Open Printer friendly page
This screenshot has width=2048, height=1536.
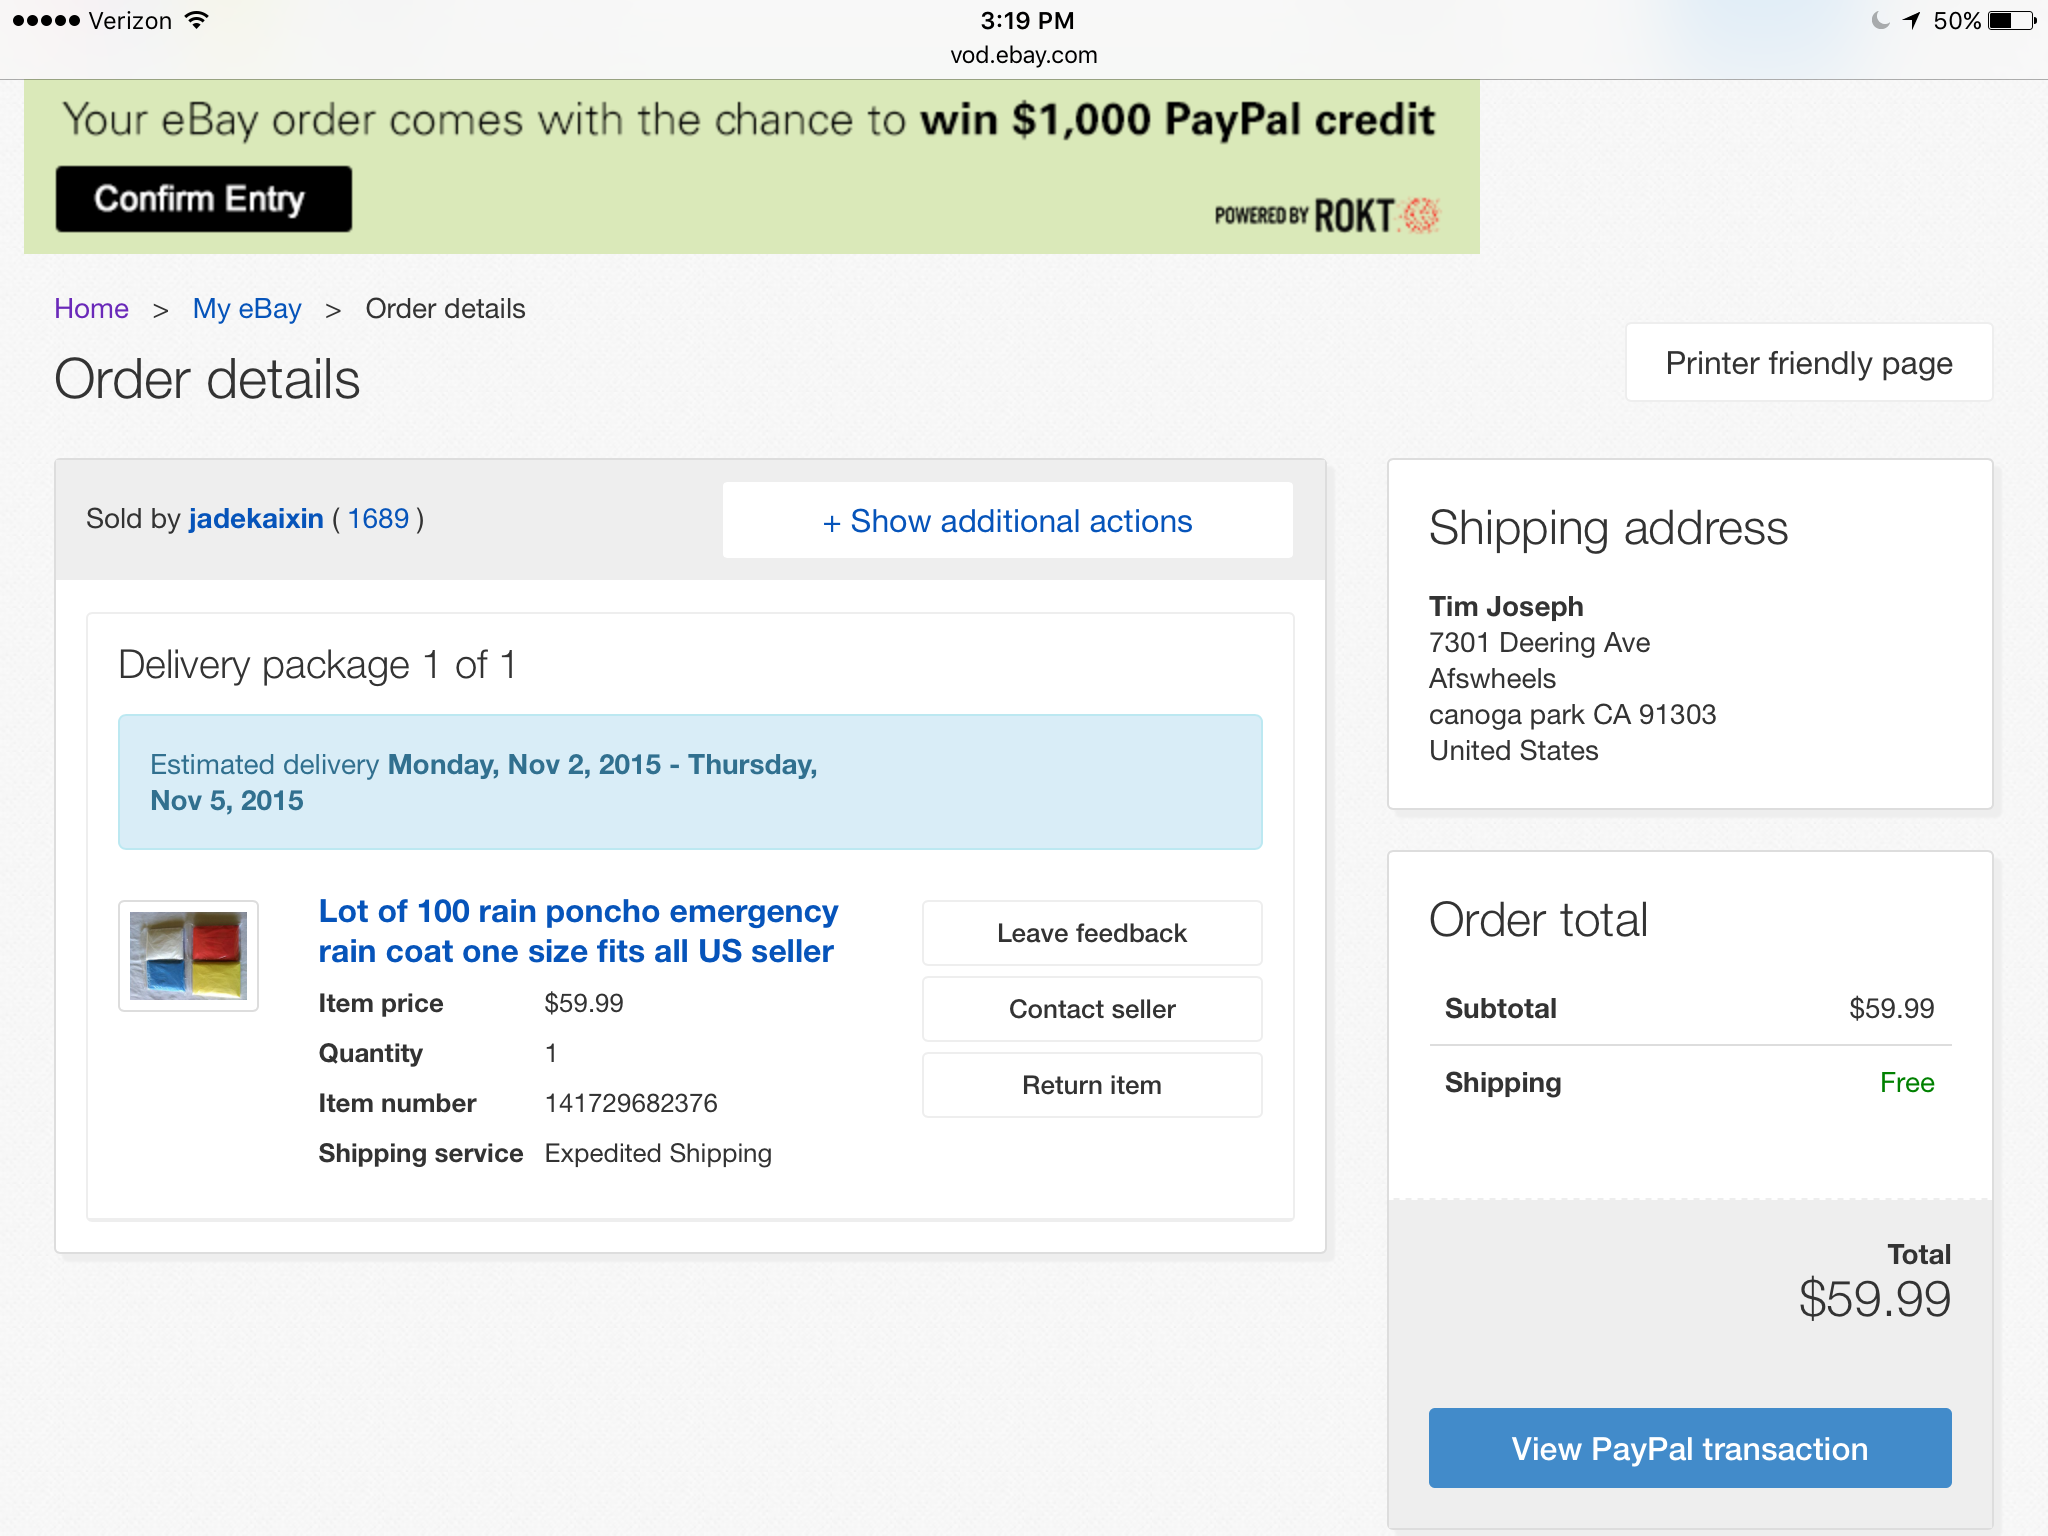(x=1808, y=363)
